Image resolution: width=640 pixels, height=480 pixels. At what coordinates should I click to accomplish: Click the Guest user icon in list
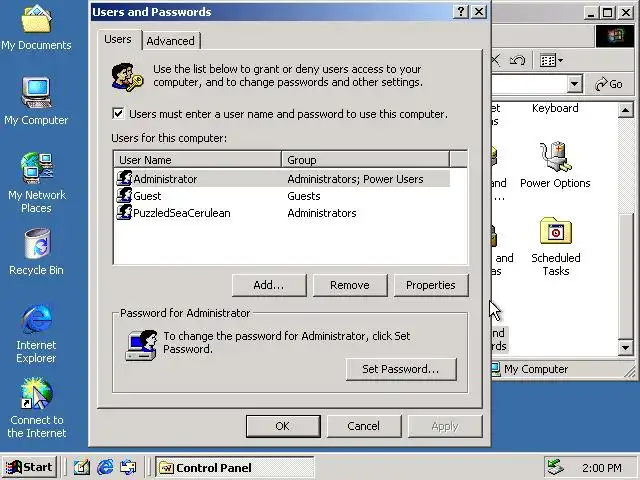[124, 196]
